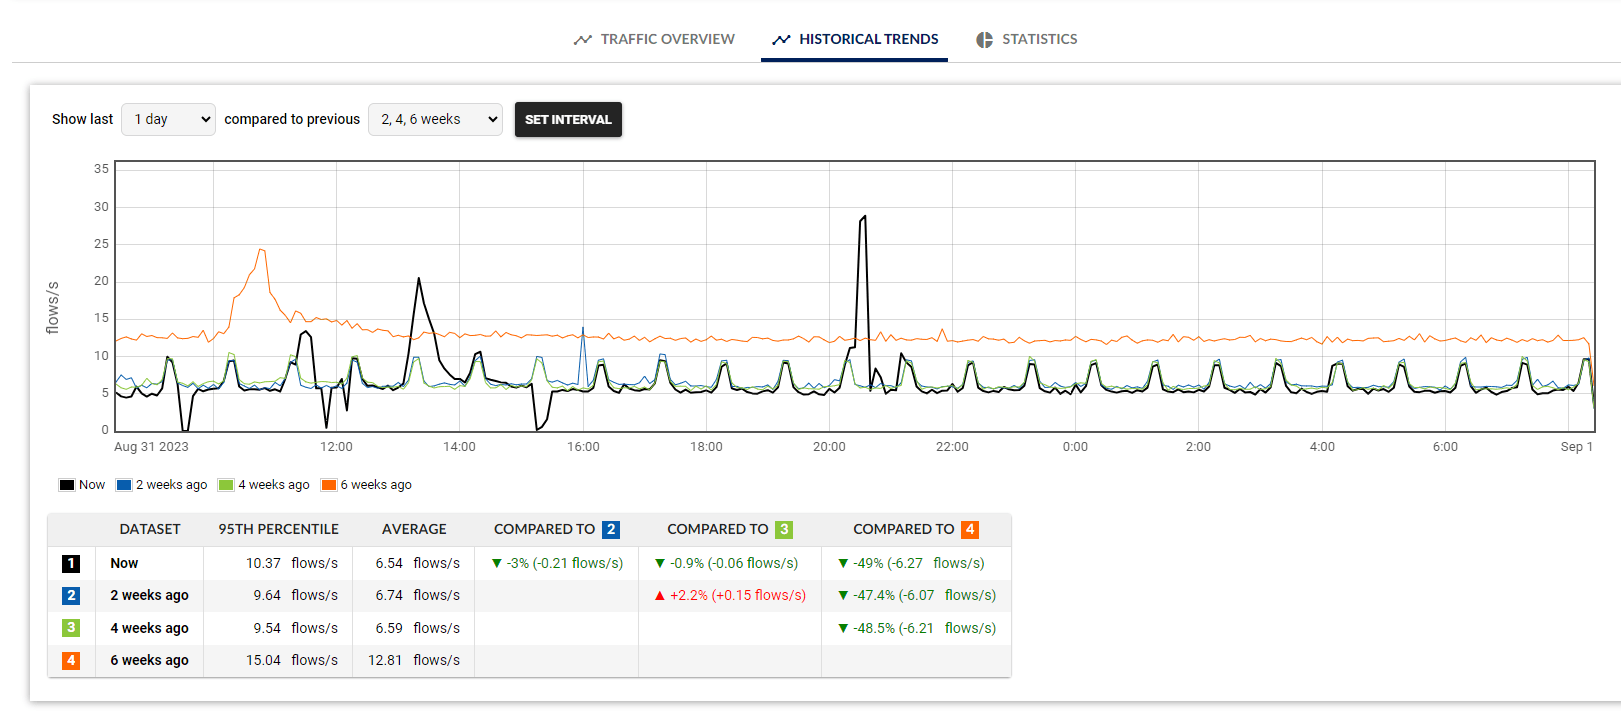Click the orange 6 weeks ago legend swatch
Viewport: 1621px width, 715px height.
(328, 485)
